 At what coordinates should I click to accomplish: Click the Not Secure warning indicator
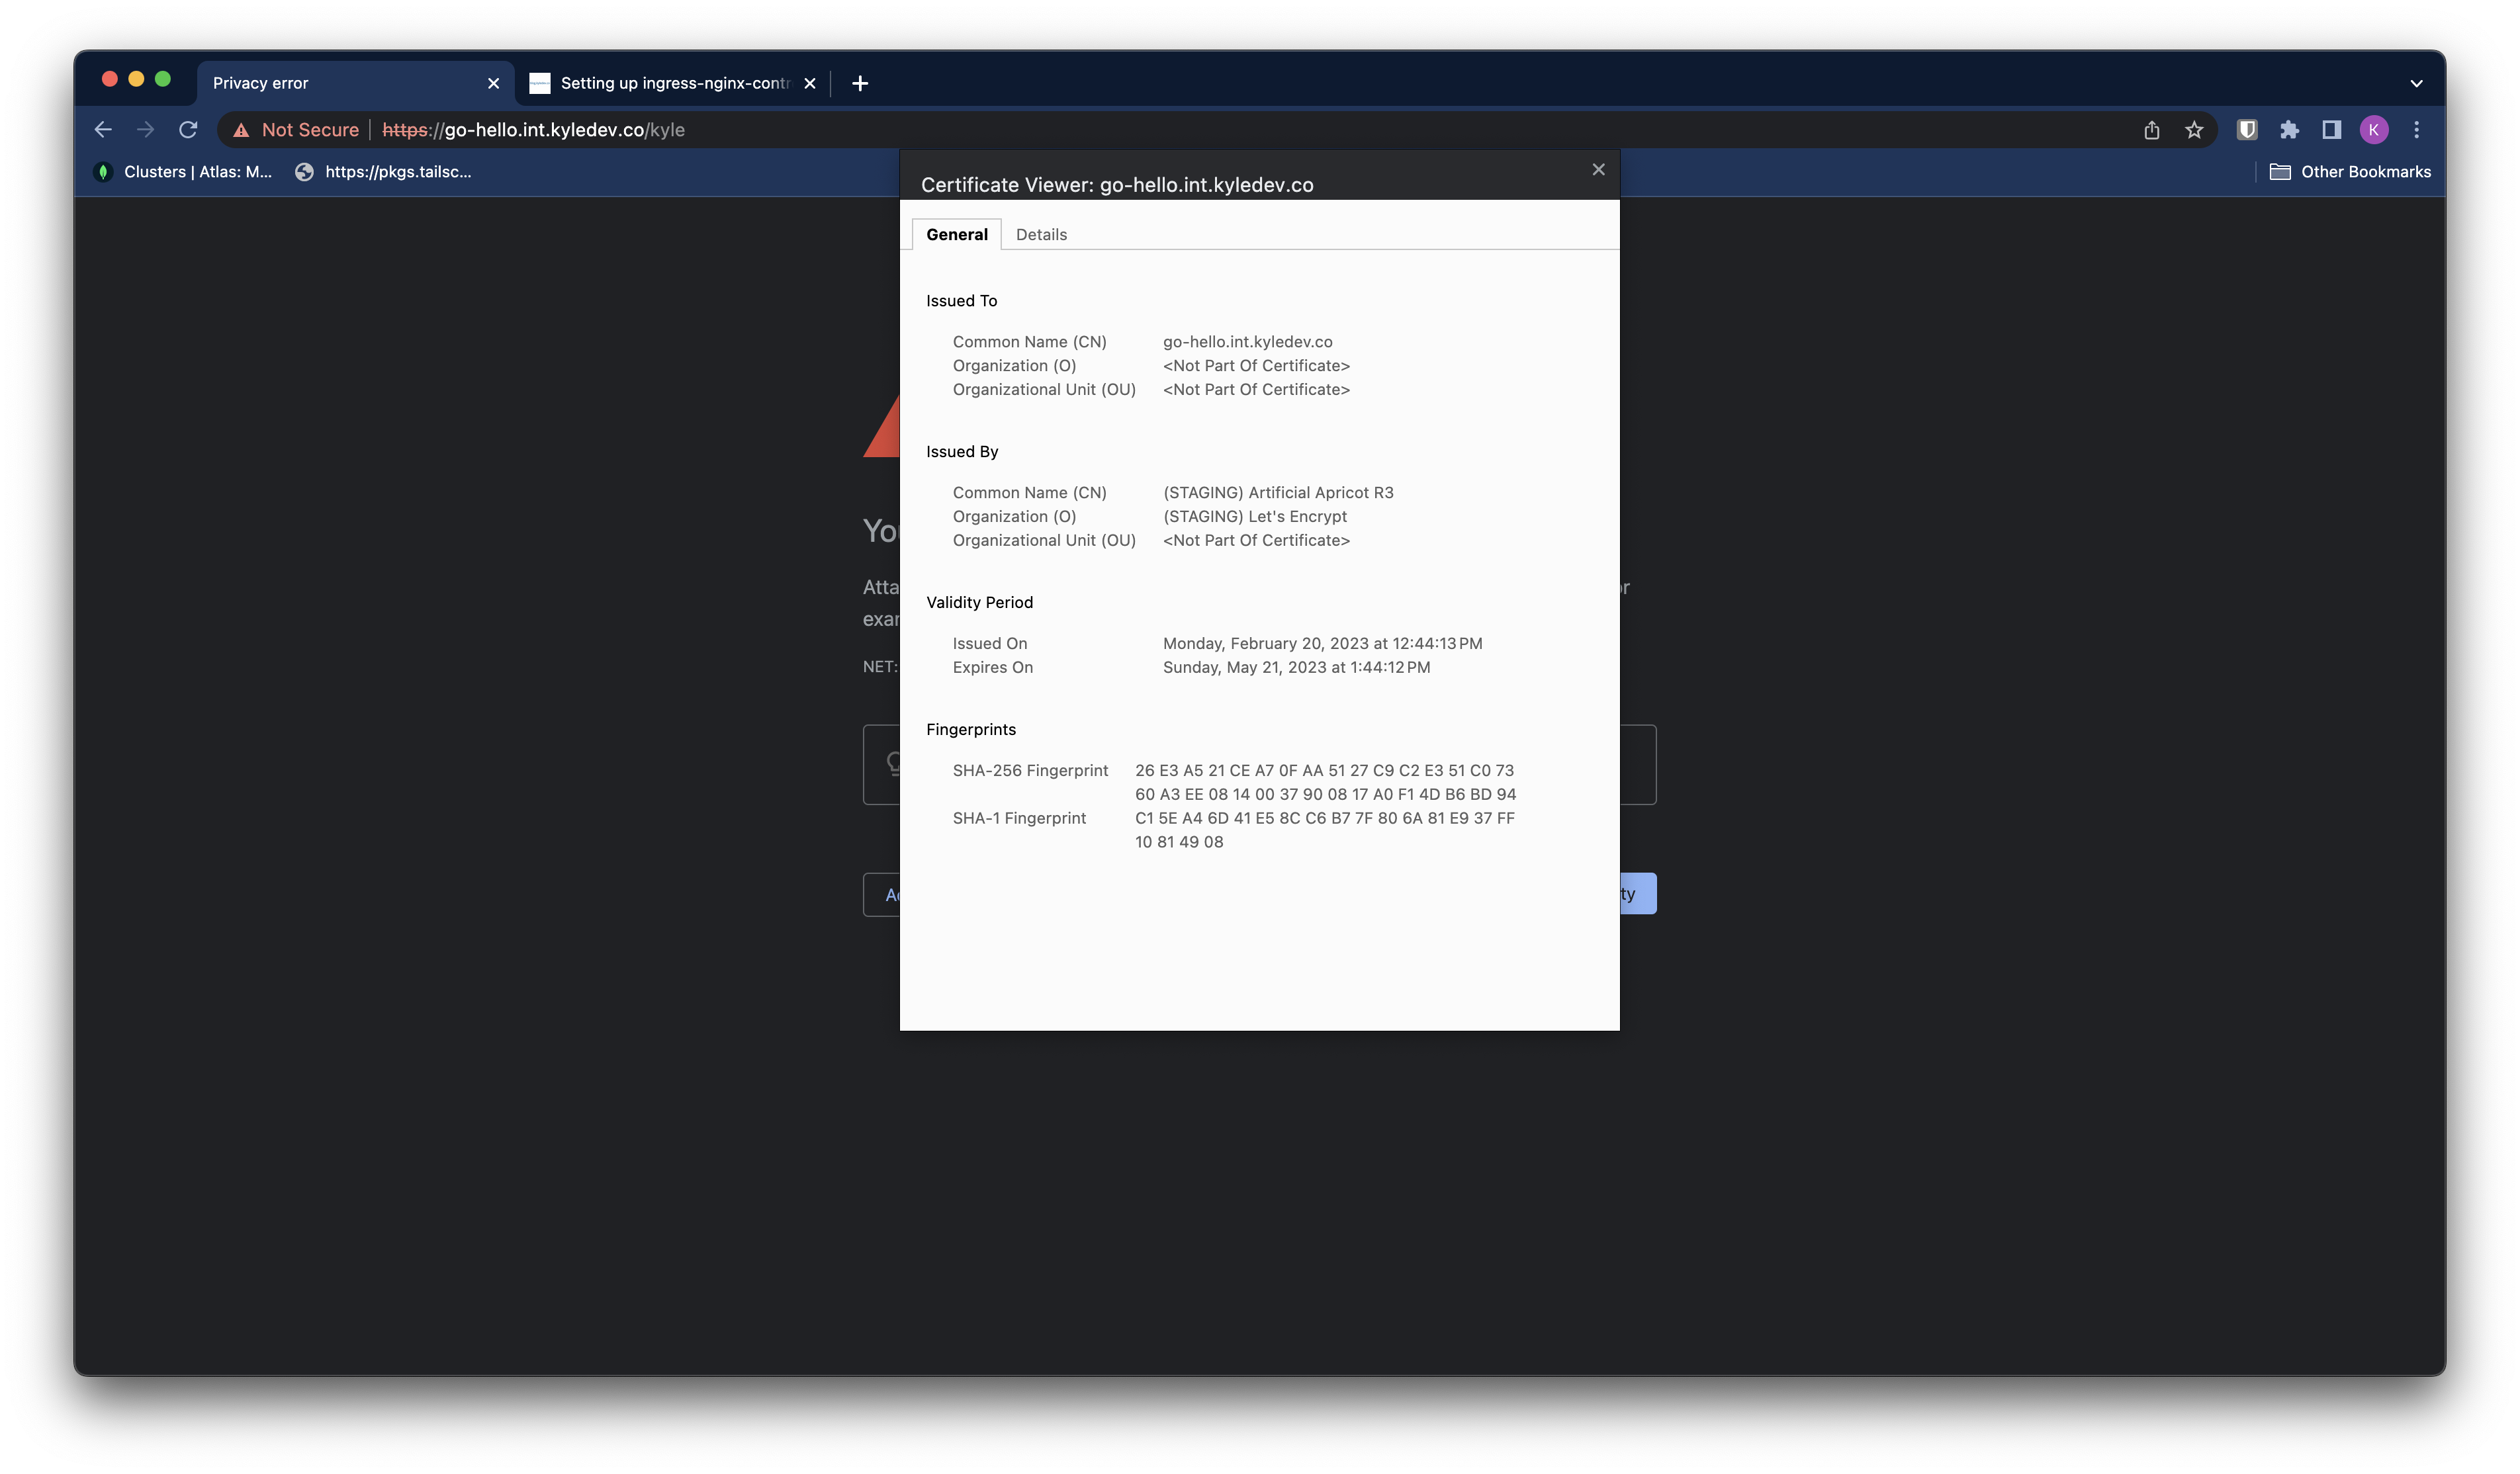pyautogui.click(x=295, y=130)
